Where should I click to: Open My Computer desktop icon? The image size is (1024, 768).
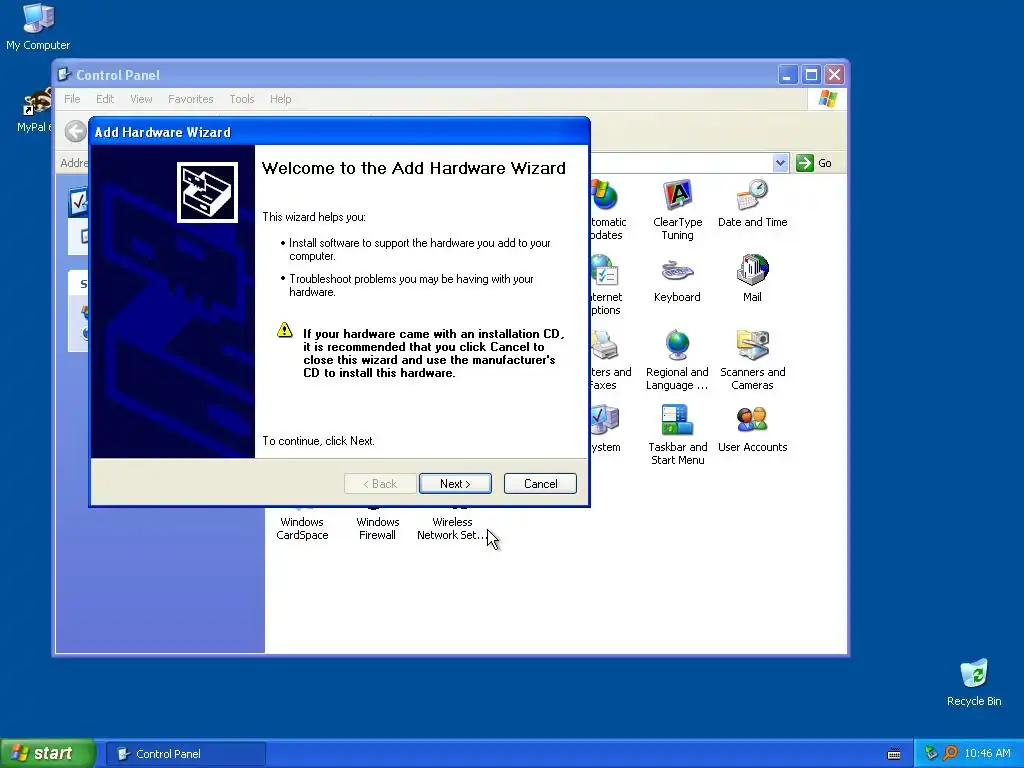(x=38, y=27)
